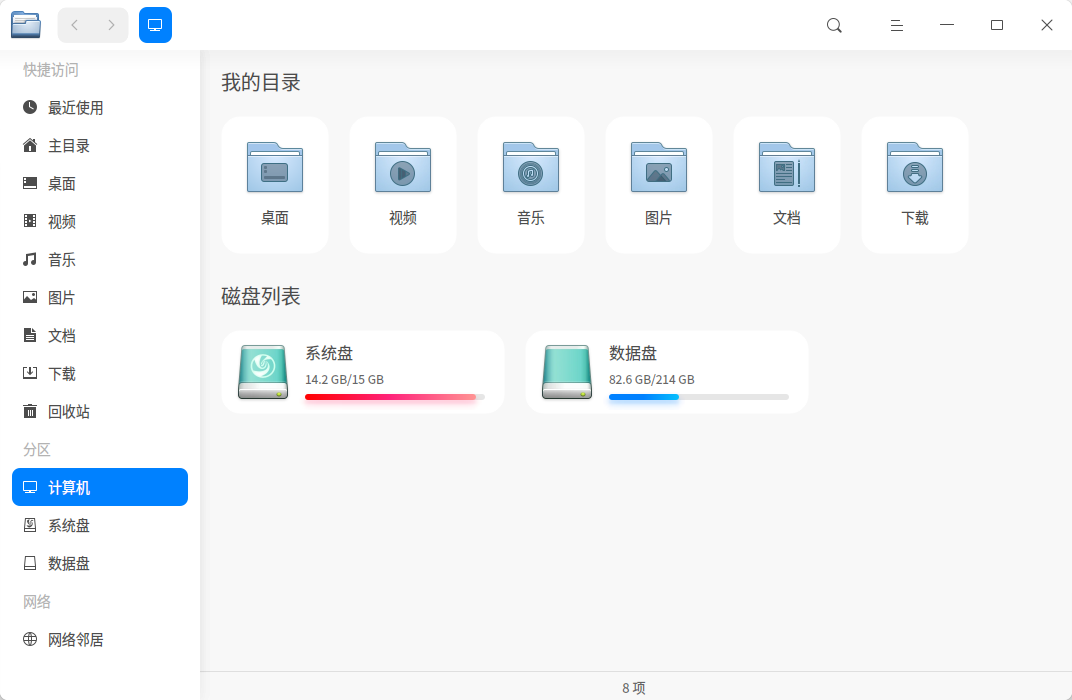Go to 桌面 in the sidebar
This screenshot has height=700, width=1072.
(x=100, y=183)
